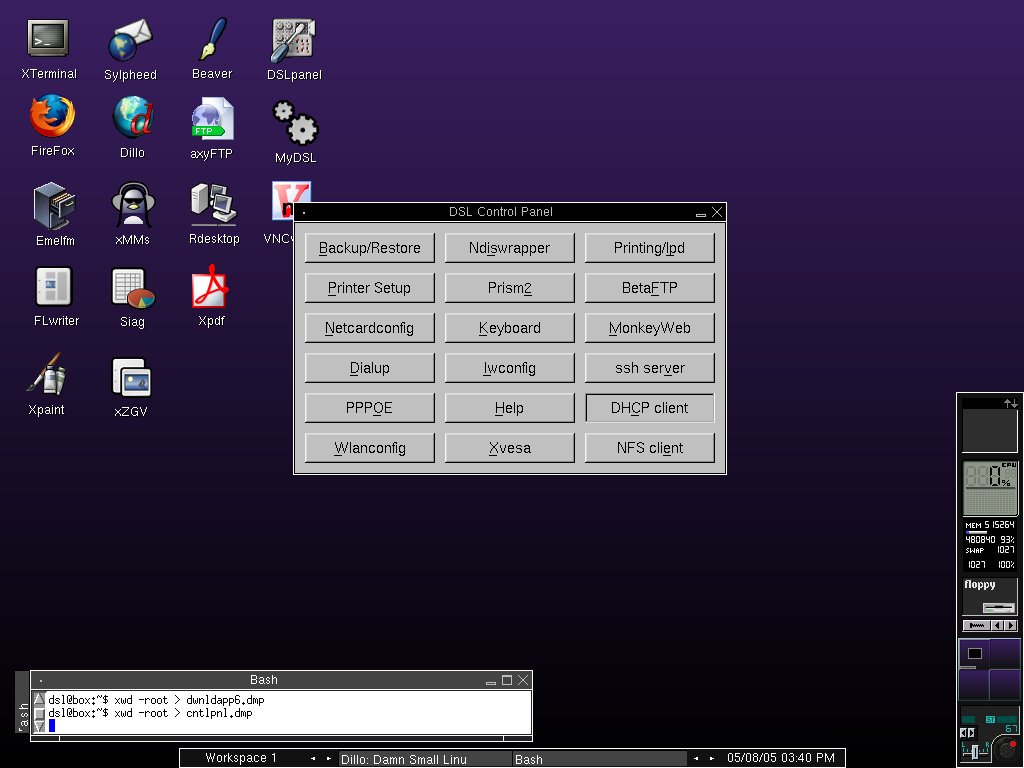The image size is (1024, 768).
Task: Click the Help button
Action: pos(509,408)
